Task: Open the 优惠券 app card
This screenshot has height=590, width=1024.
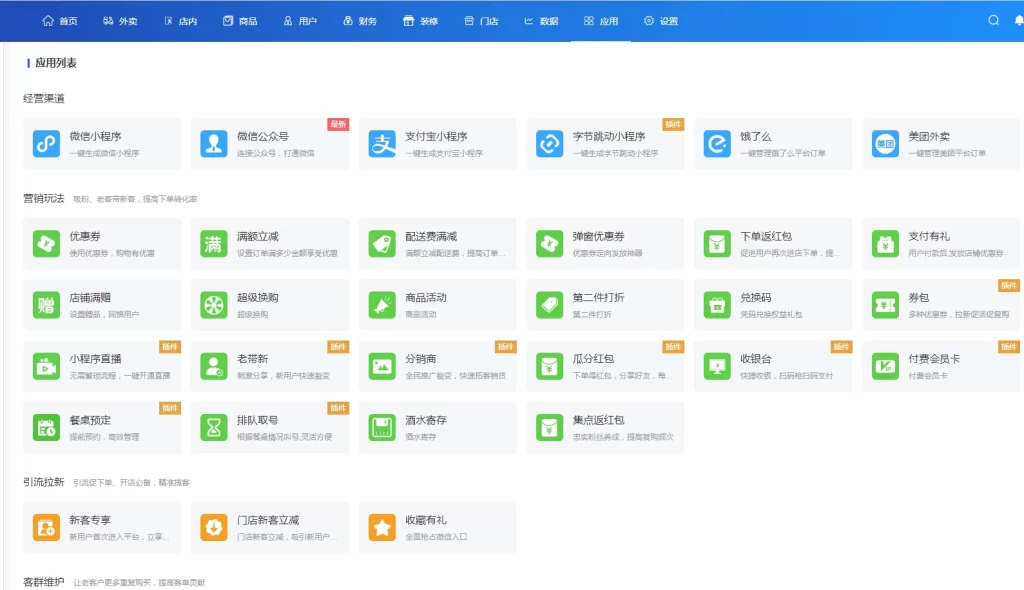Action: (102, 244)
